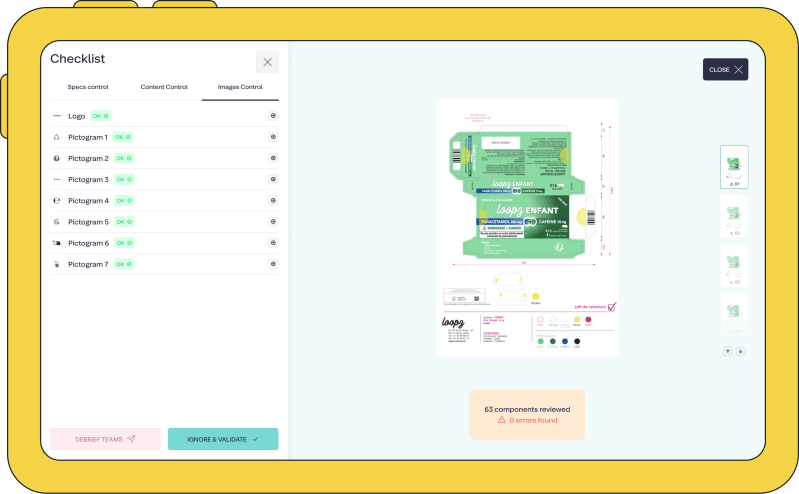Screen dimensions: 799x494
Task: Click the OK badge next to Pictogram 4
Action: pos(124,201)
